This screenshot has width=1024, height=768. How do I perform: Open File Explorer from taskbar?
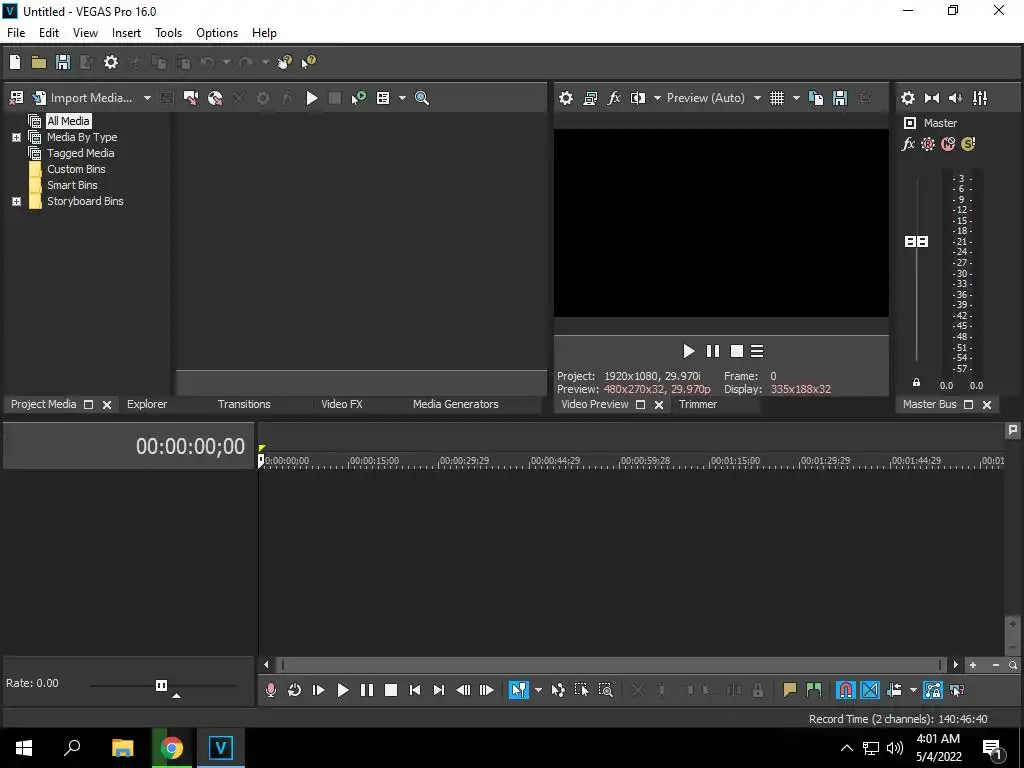point(122,748)
